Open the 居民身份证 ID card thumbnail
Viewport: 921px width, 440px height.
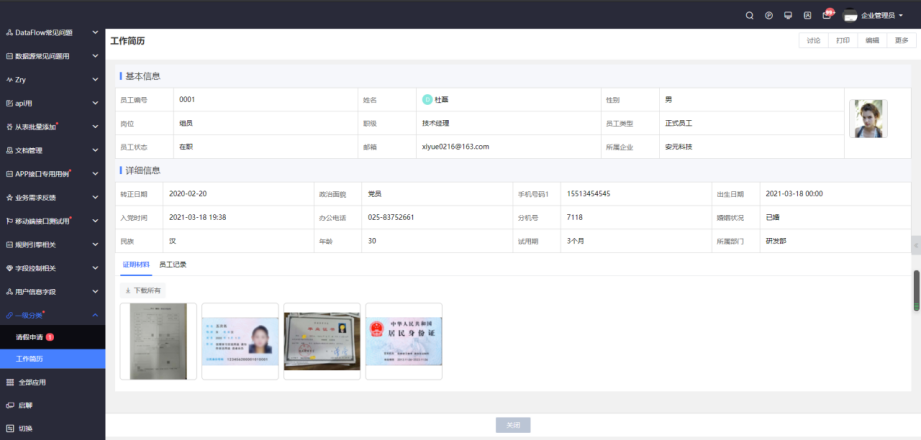(x=404, y=341)
